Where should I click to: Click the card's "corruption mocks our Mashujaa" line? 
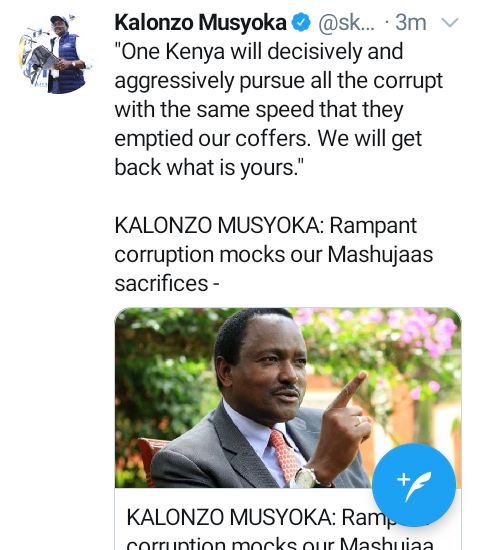coord(280,543)
